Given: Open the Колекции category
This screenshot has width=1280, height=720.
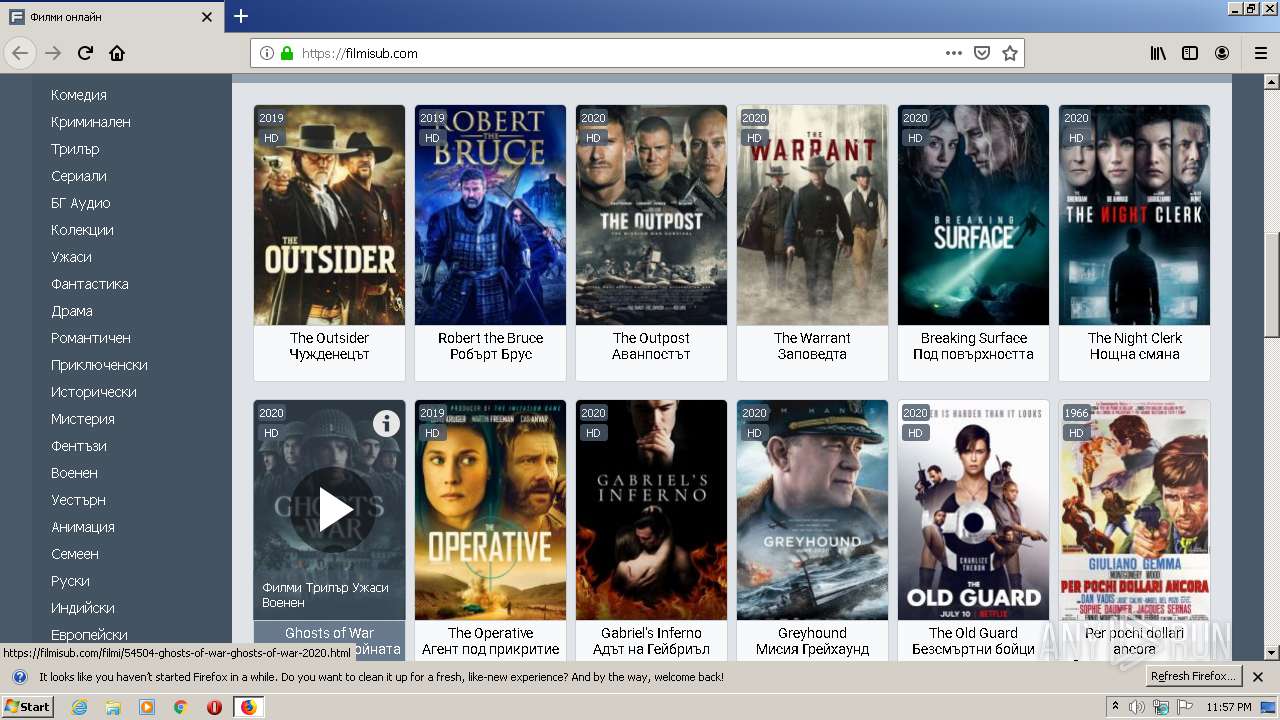Looking at the screenshot, I should click(x=82, y=230).
